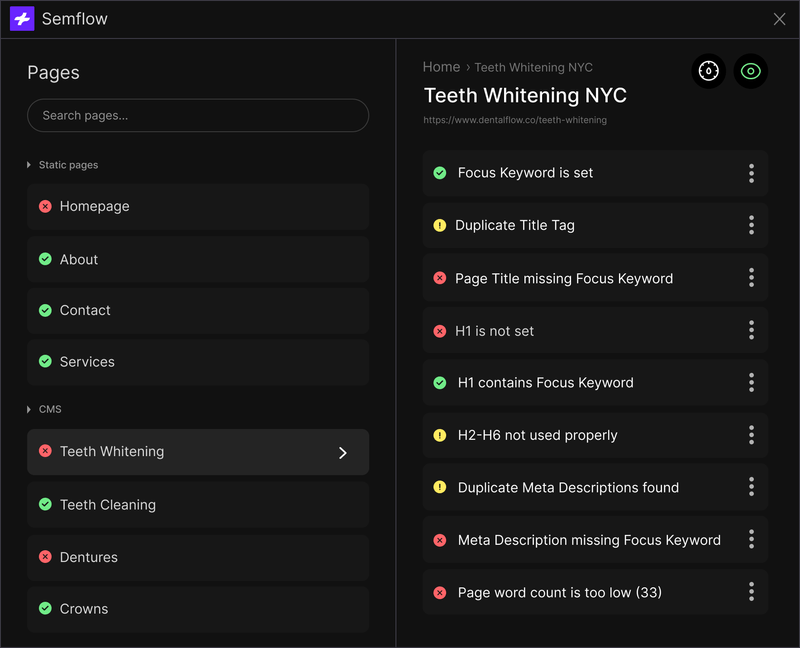Click the green success icon on Focus Keyword is set

click(x=440, y=173)
